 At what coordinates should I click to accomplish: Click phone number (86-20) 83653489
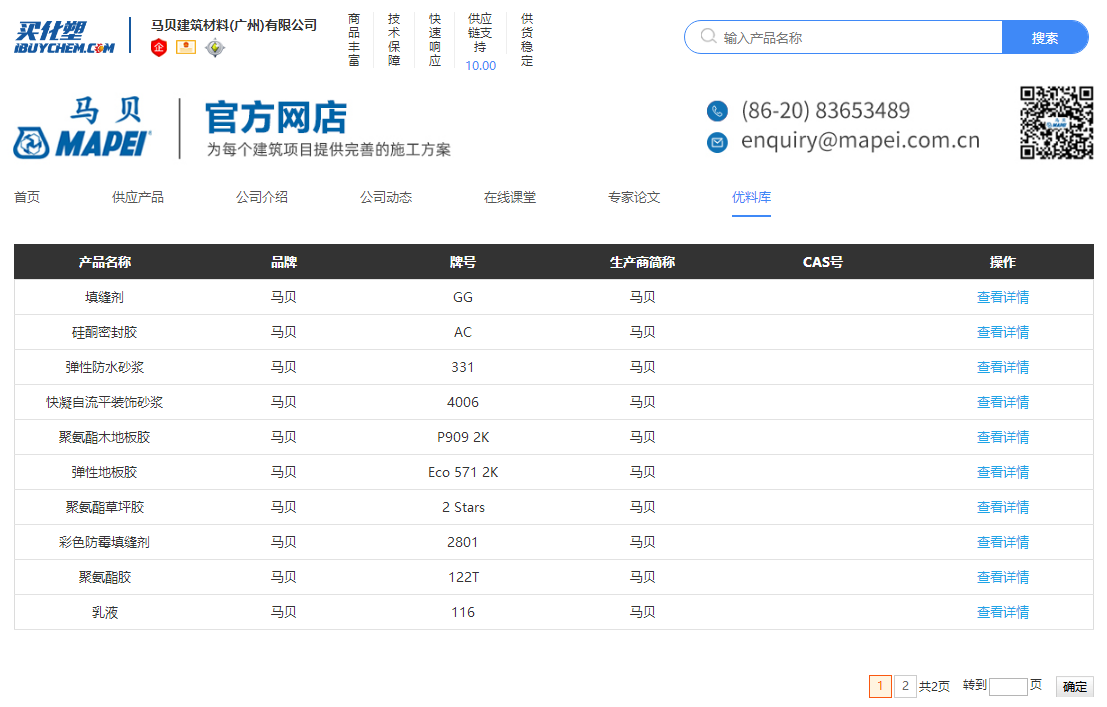tap(825, 111)
